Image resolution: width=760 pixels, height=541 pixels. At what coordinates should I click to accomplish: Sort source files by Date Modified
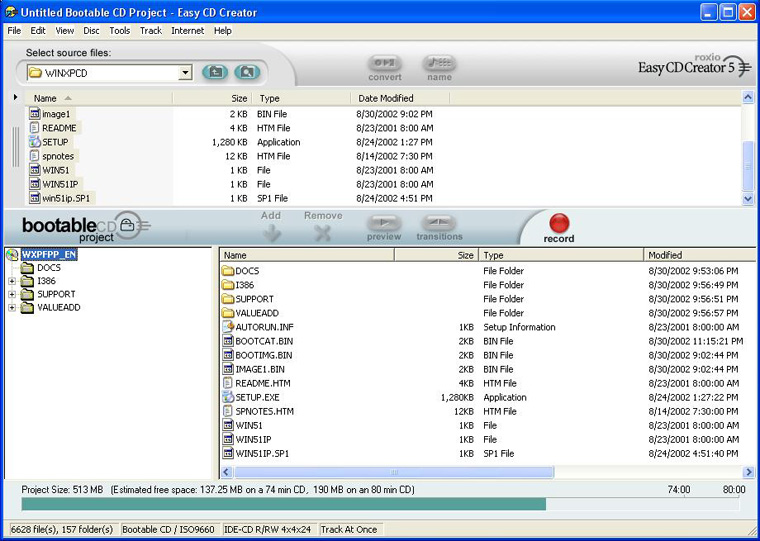click(x=400, y=98)
